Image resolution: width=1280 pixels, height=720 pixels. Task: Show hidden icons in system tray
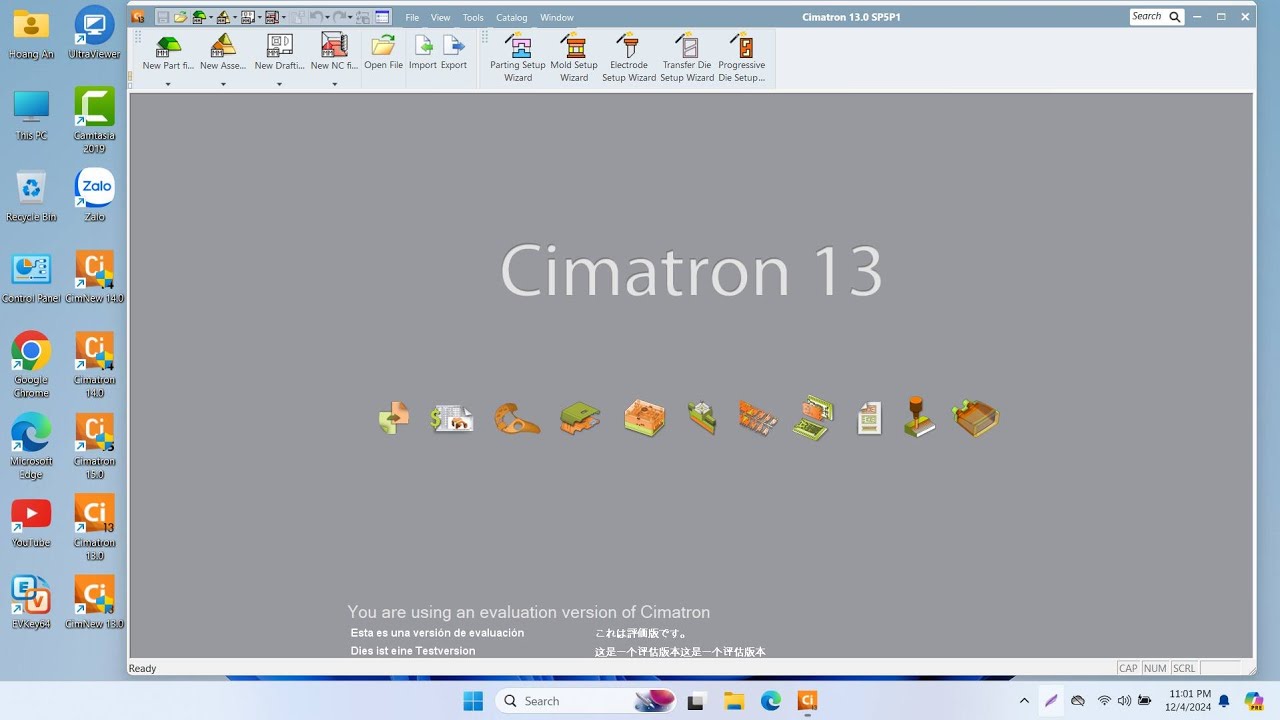[1023, 701]
